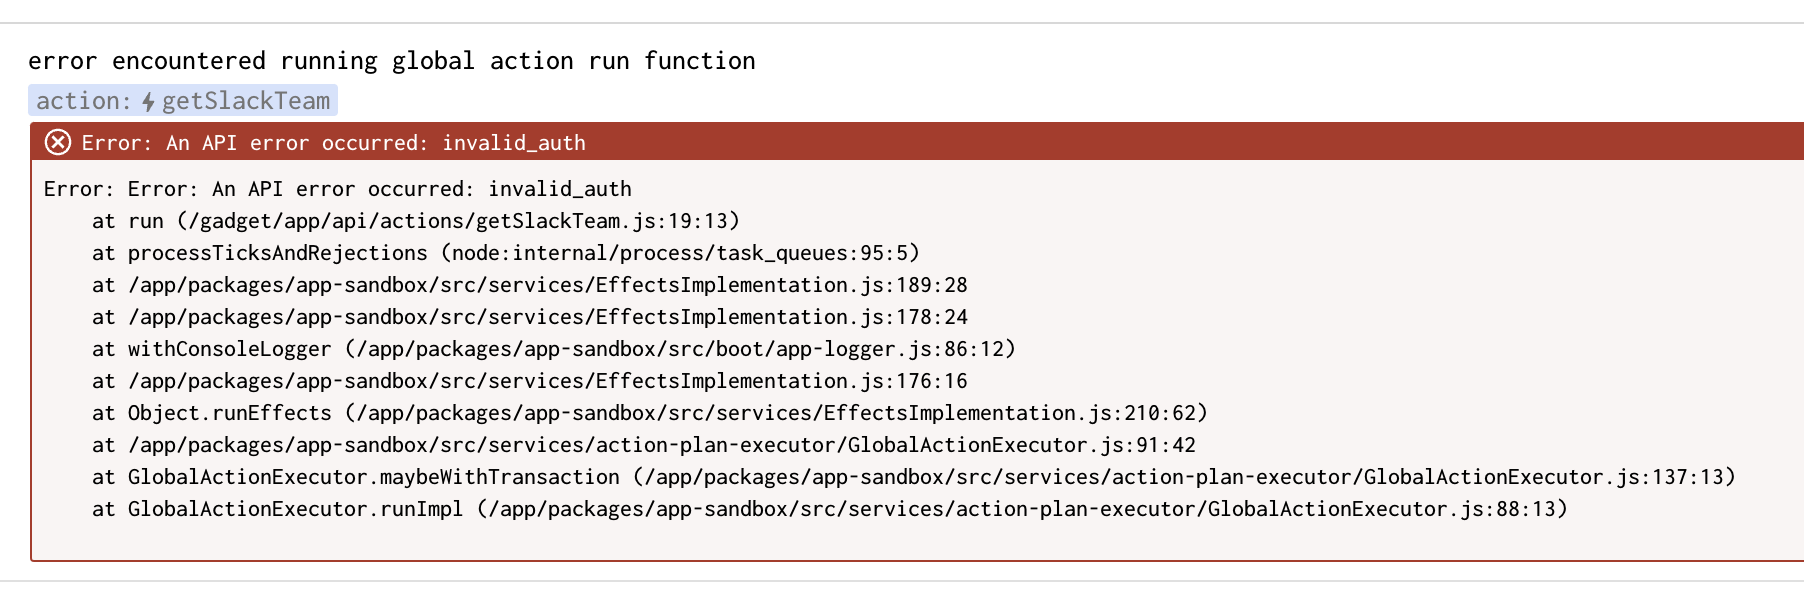Select the "error encountered running global action" message

pyautogui.click(x=391, y=61)
